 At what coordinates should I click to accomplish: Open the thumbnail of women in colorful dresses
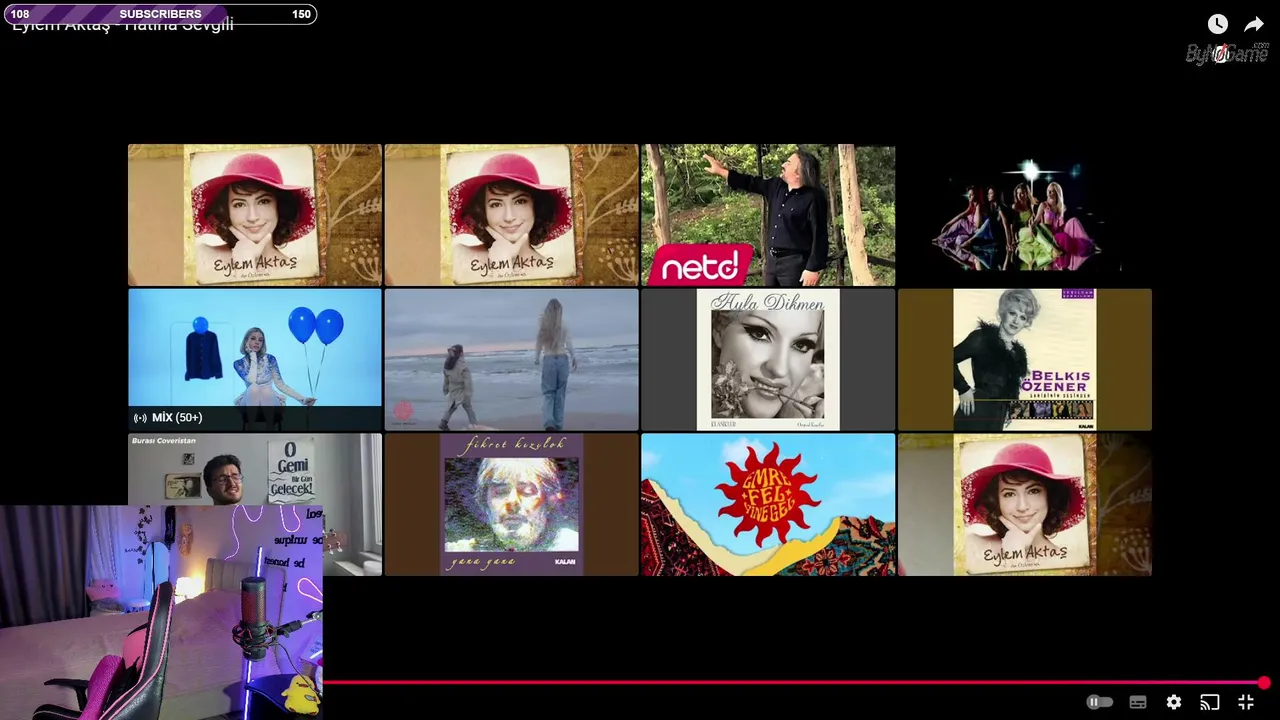click(1025, 215)
